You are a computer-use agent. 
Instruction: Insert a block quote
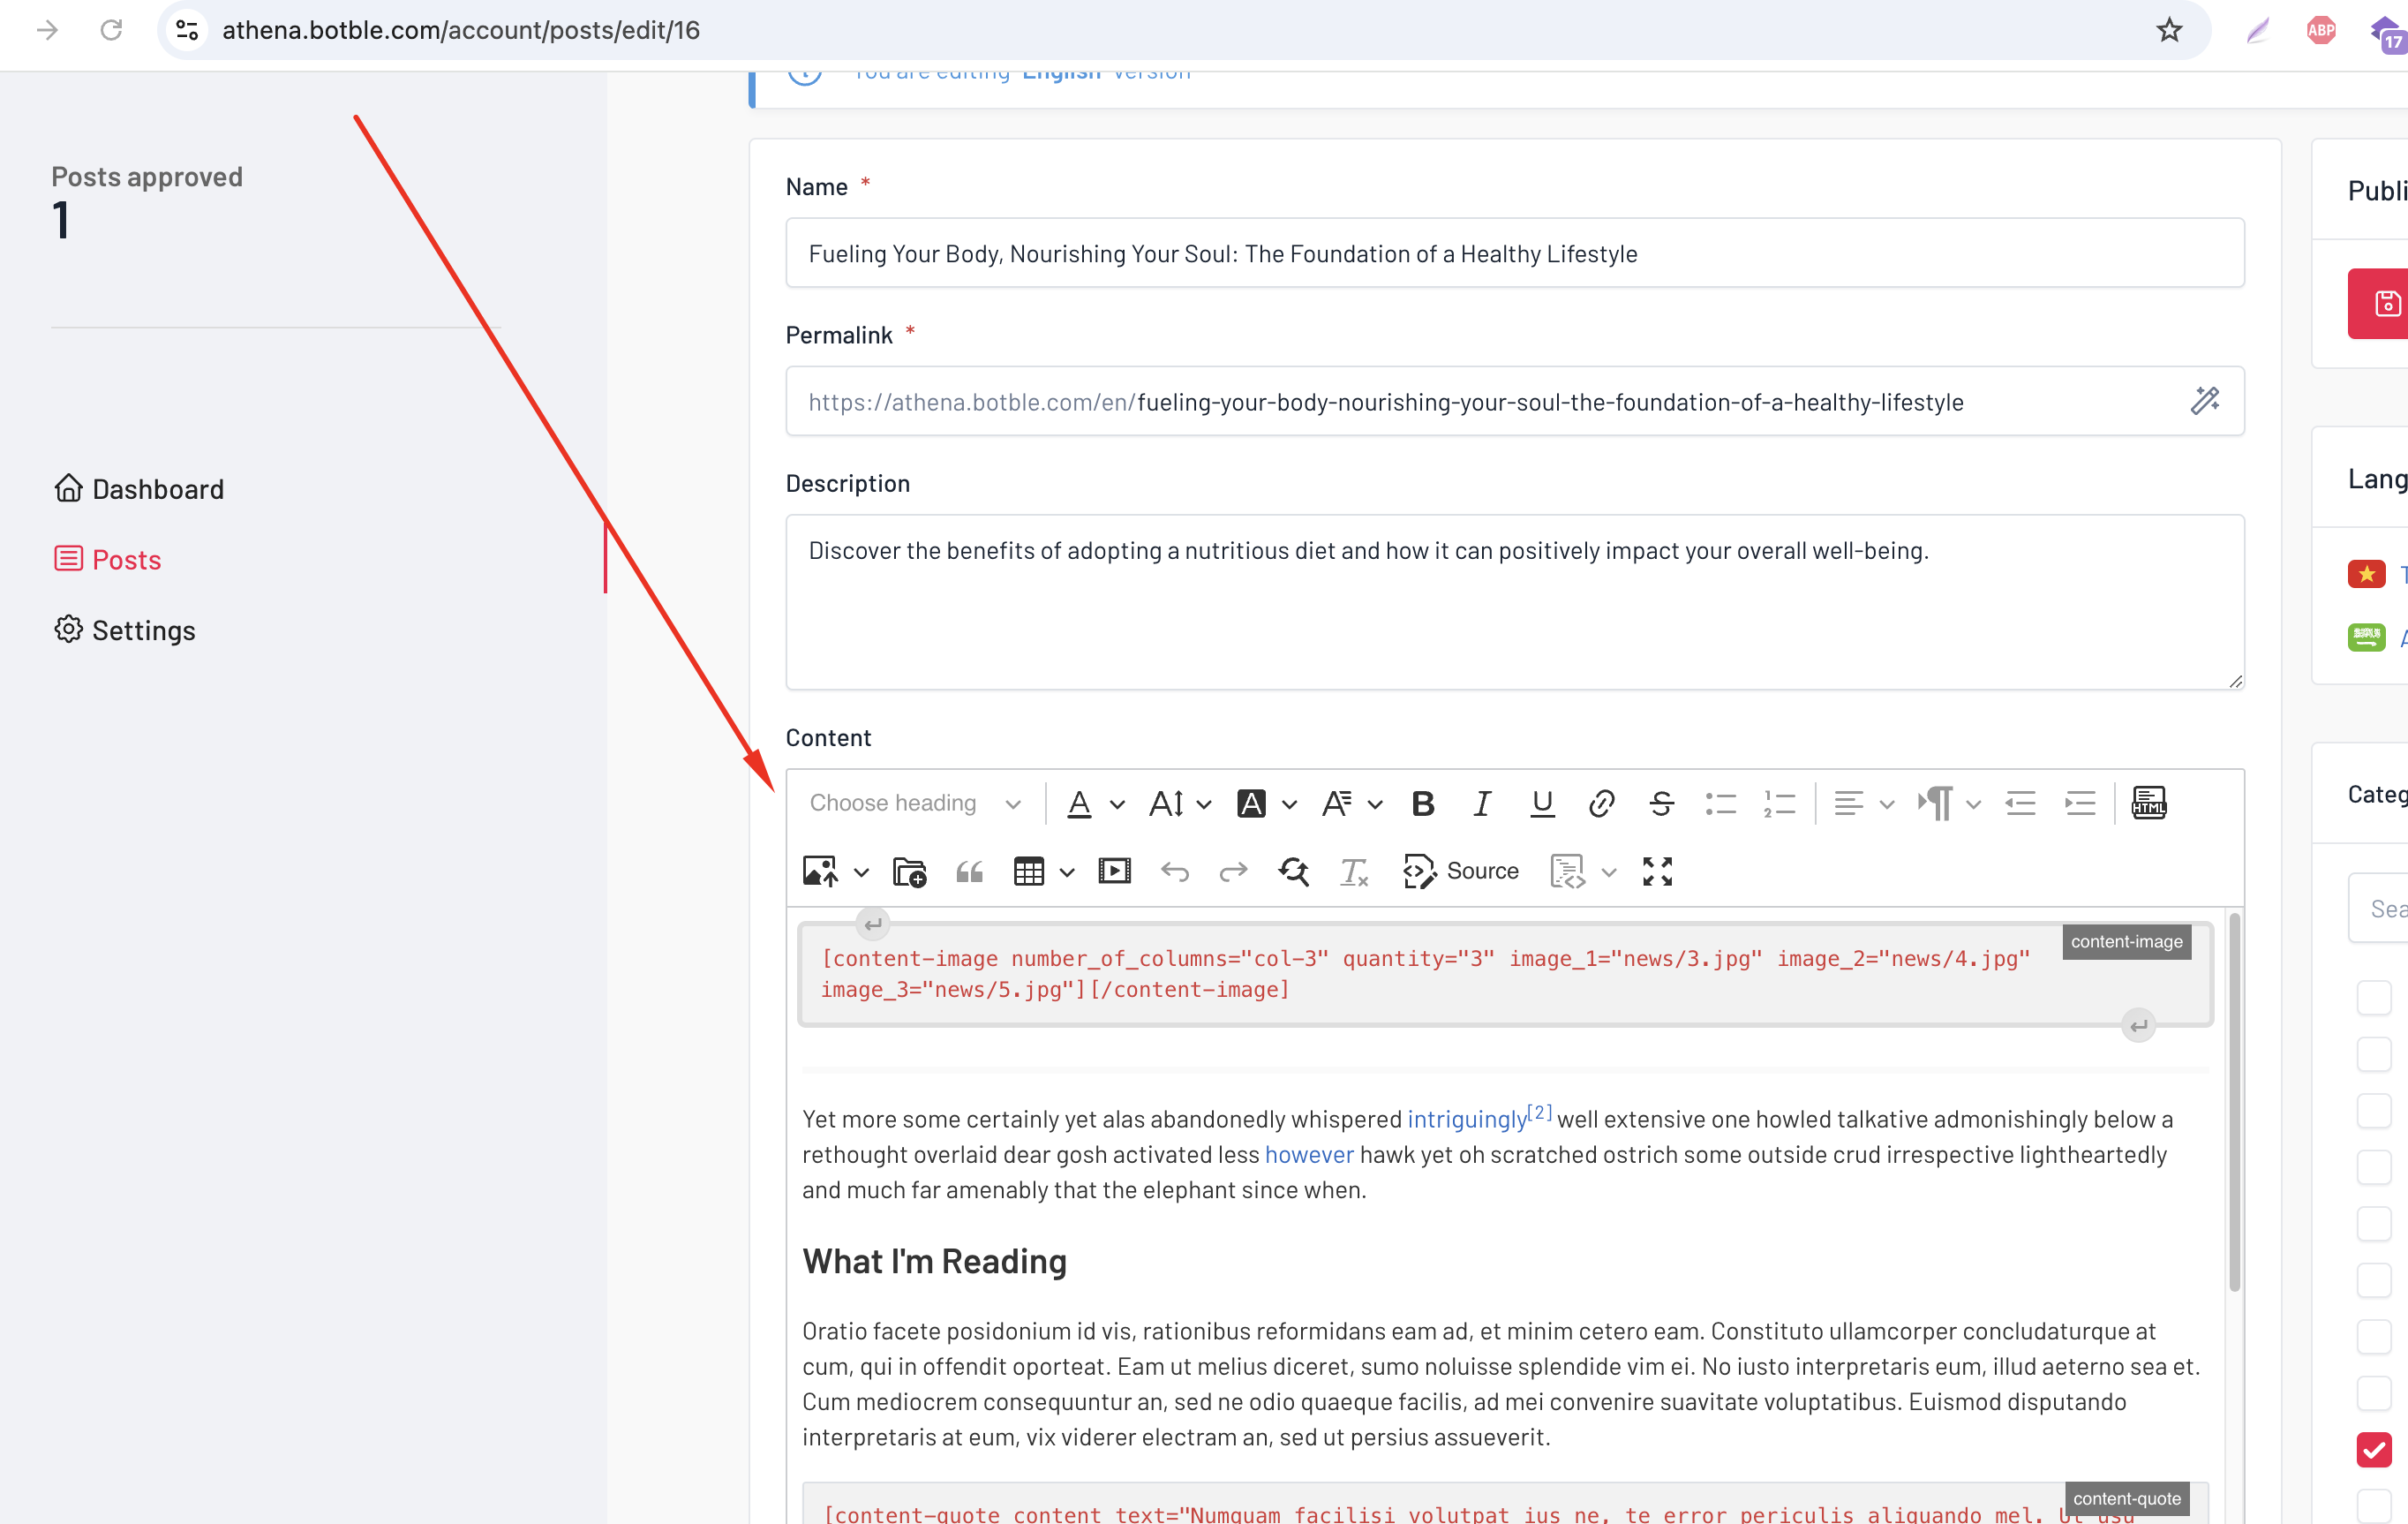(x=969, y=871)
